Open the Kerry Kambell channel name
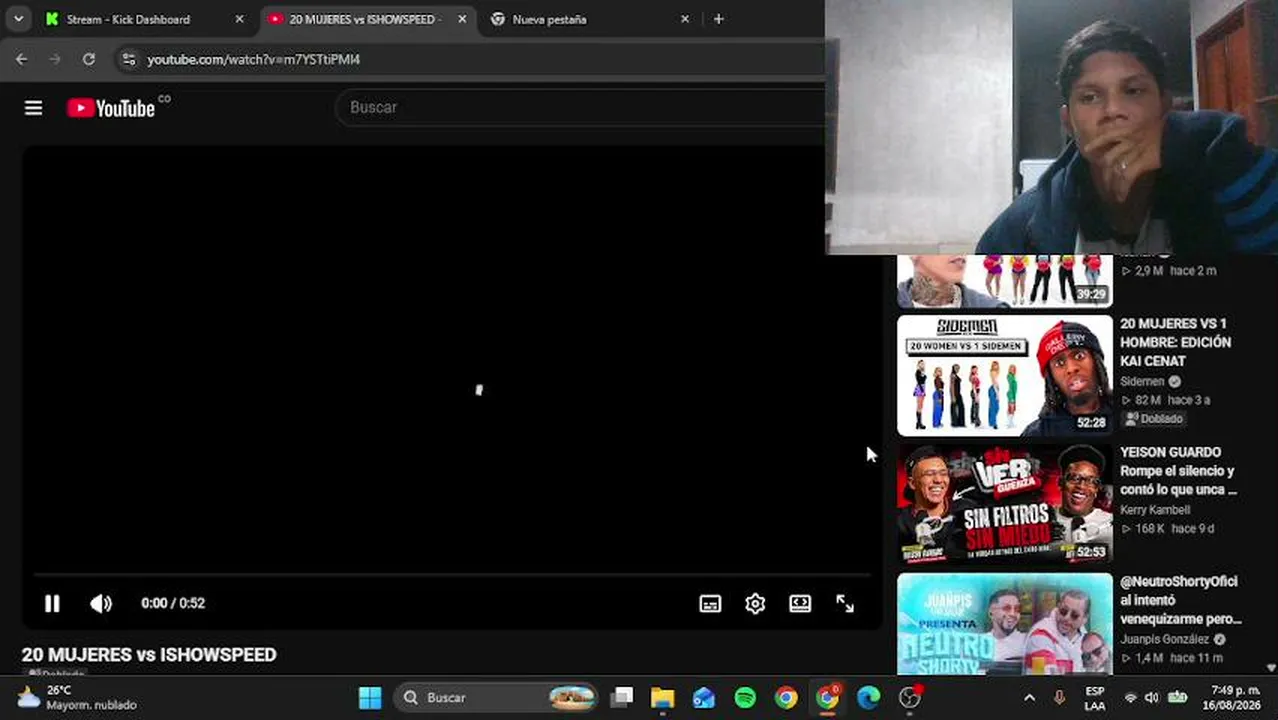 (x=1155, y=510)
